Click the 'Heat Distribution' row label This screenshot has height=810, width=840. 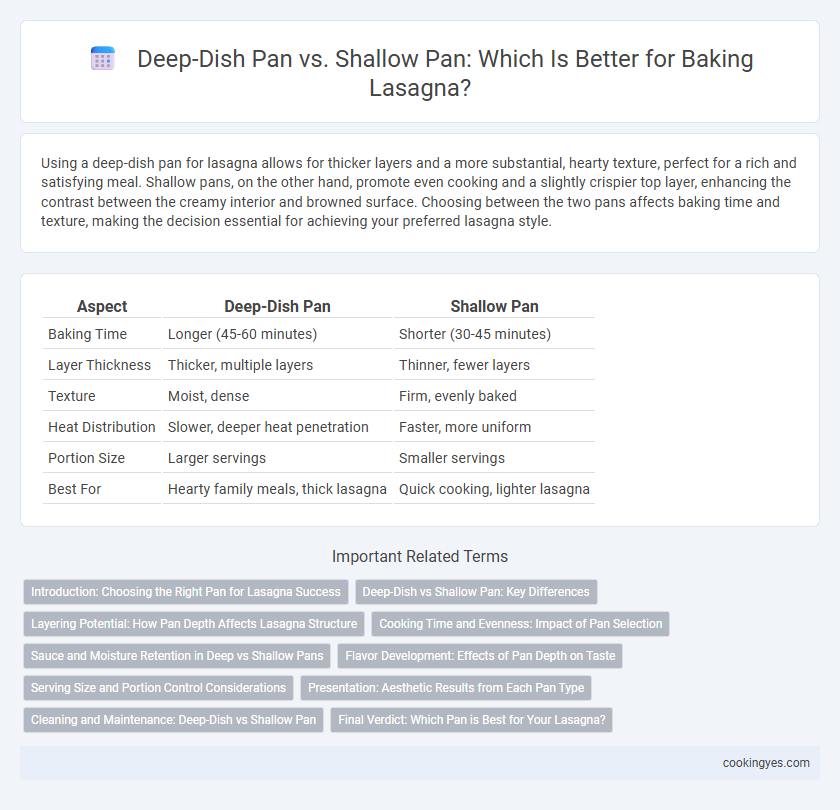pyautogui.click(x=102, y=427)
